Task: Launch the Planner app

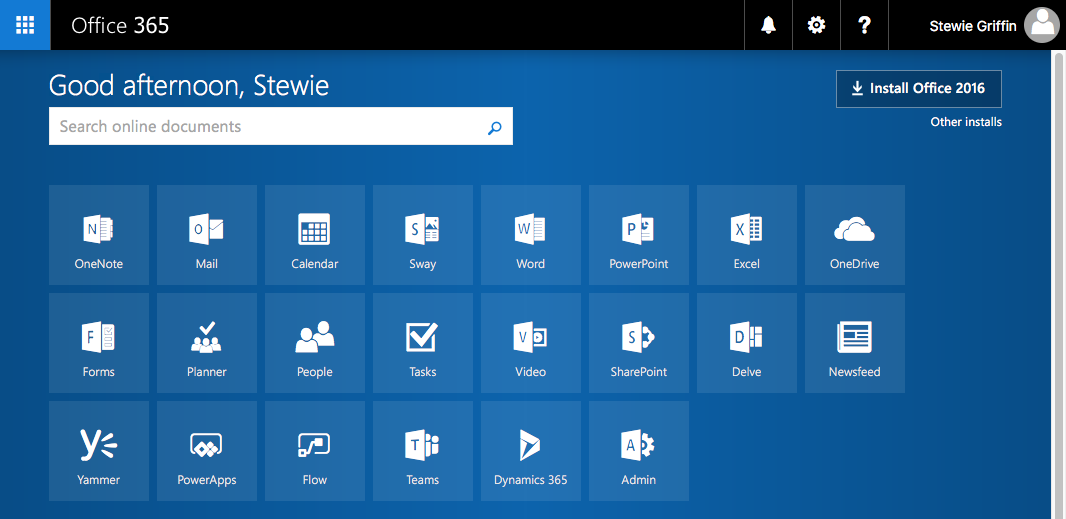Action: pos(207,343)
